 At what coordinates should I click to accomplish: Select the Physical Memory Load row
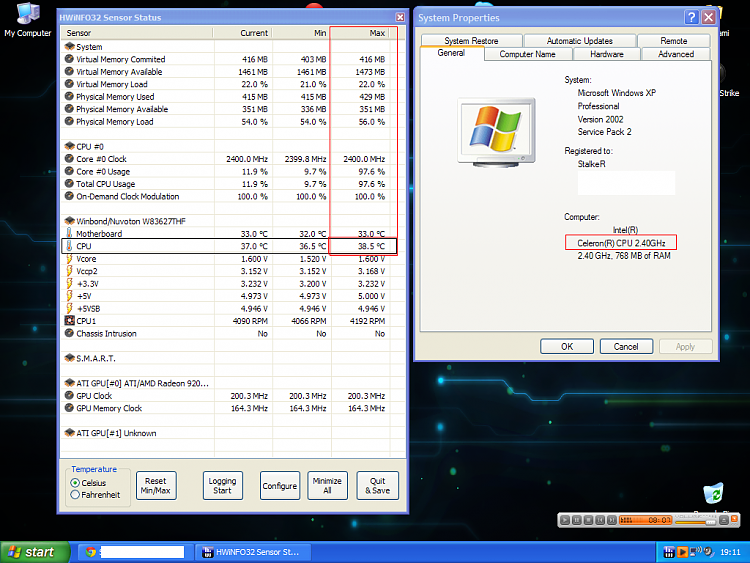pos(233,121)
